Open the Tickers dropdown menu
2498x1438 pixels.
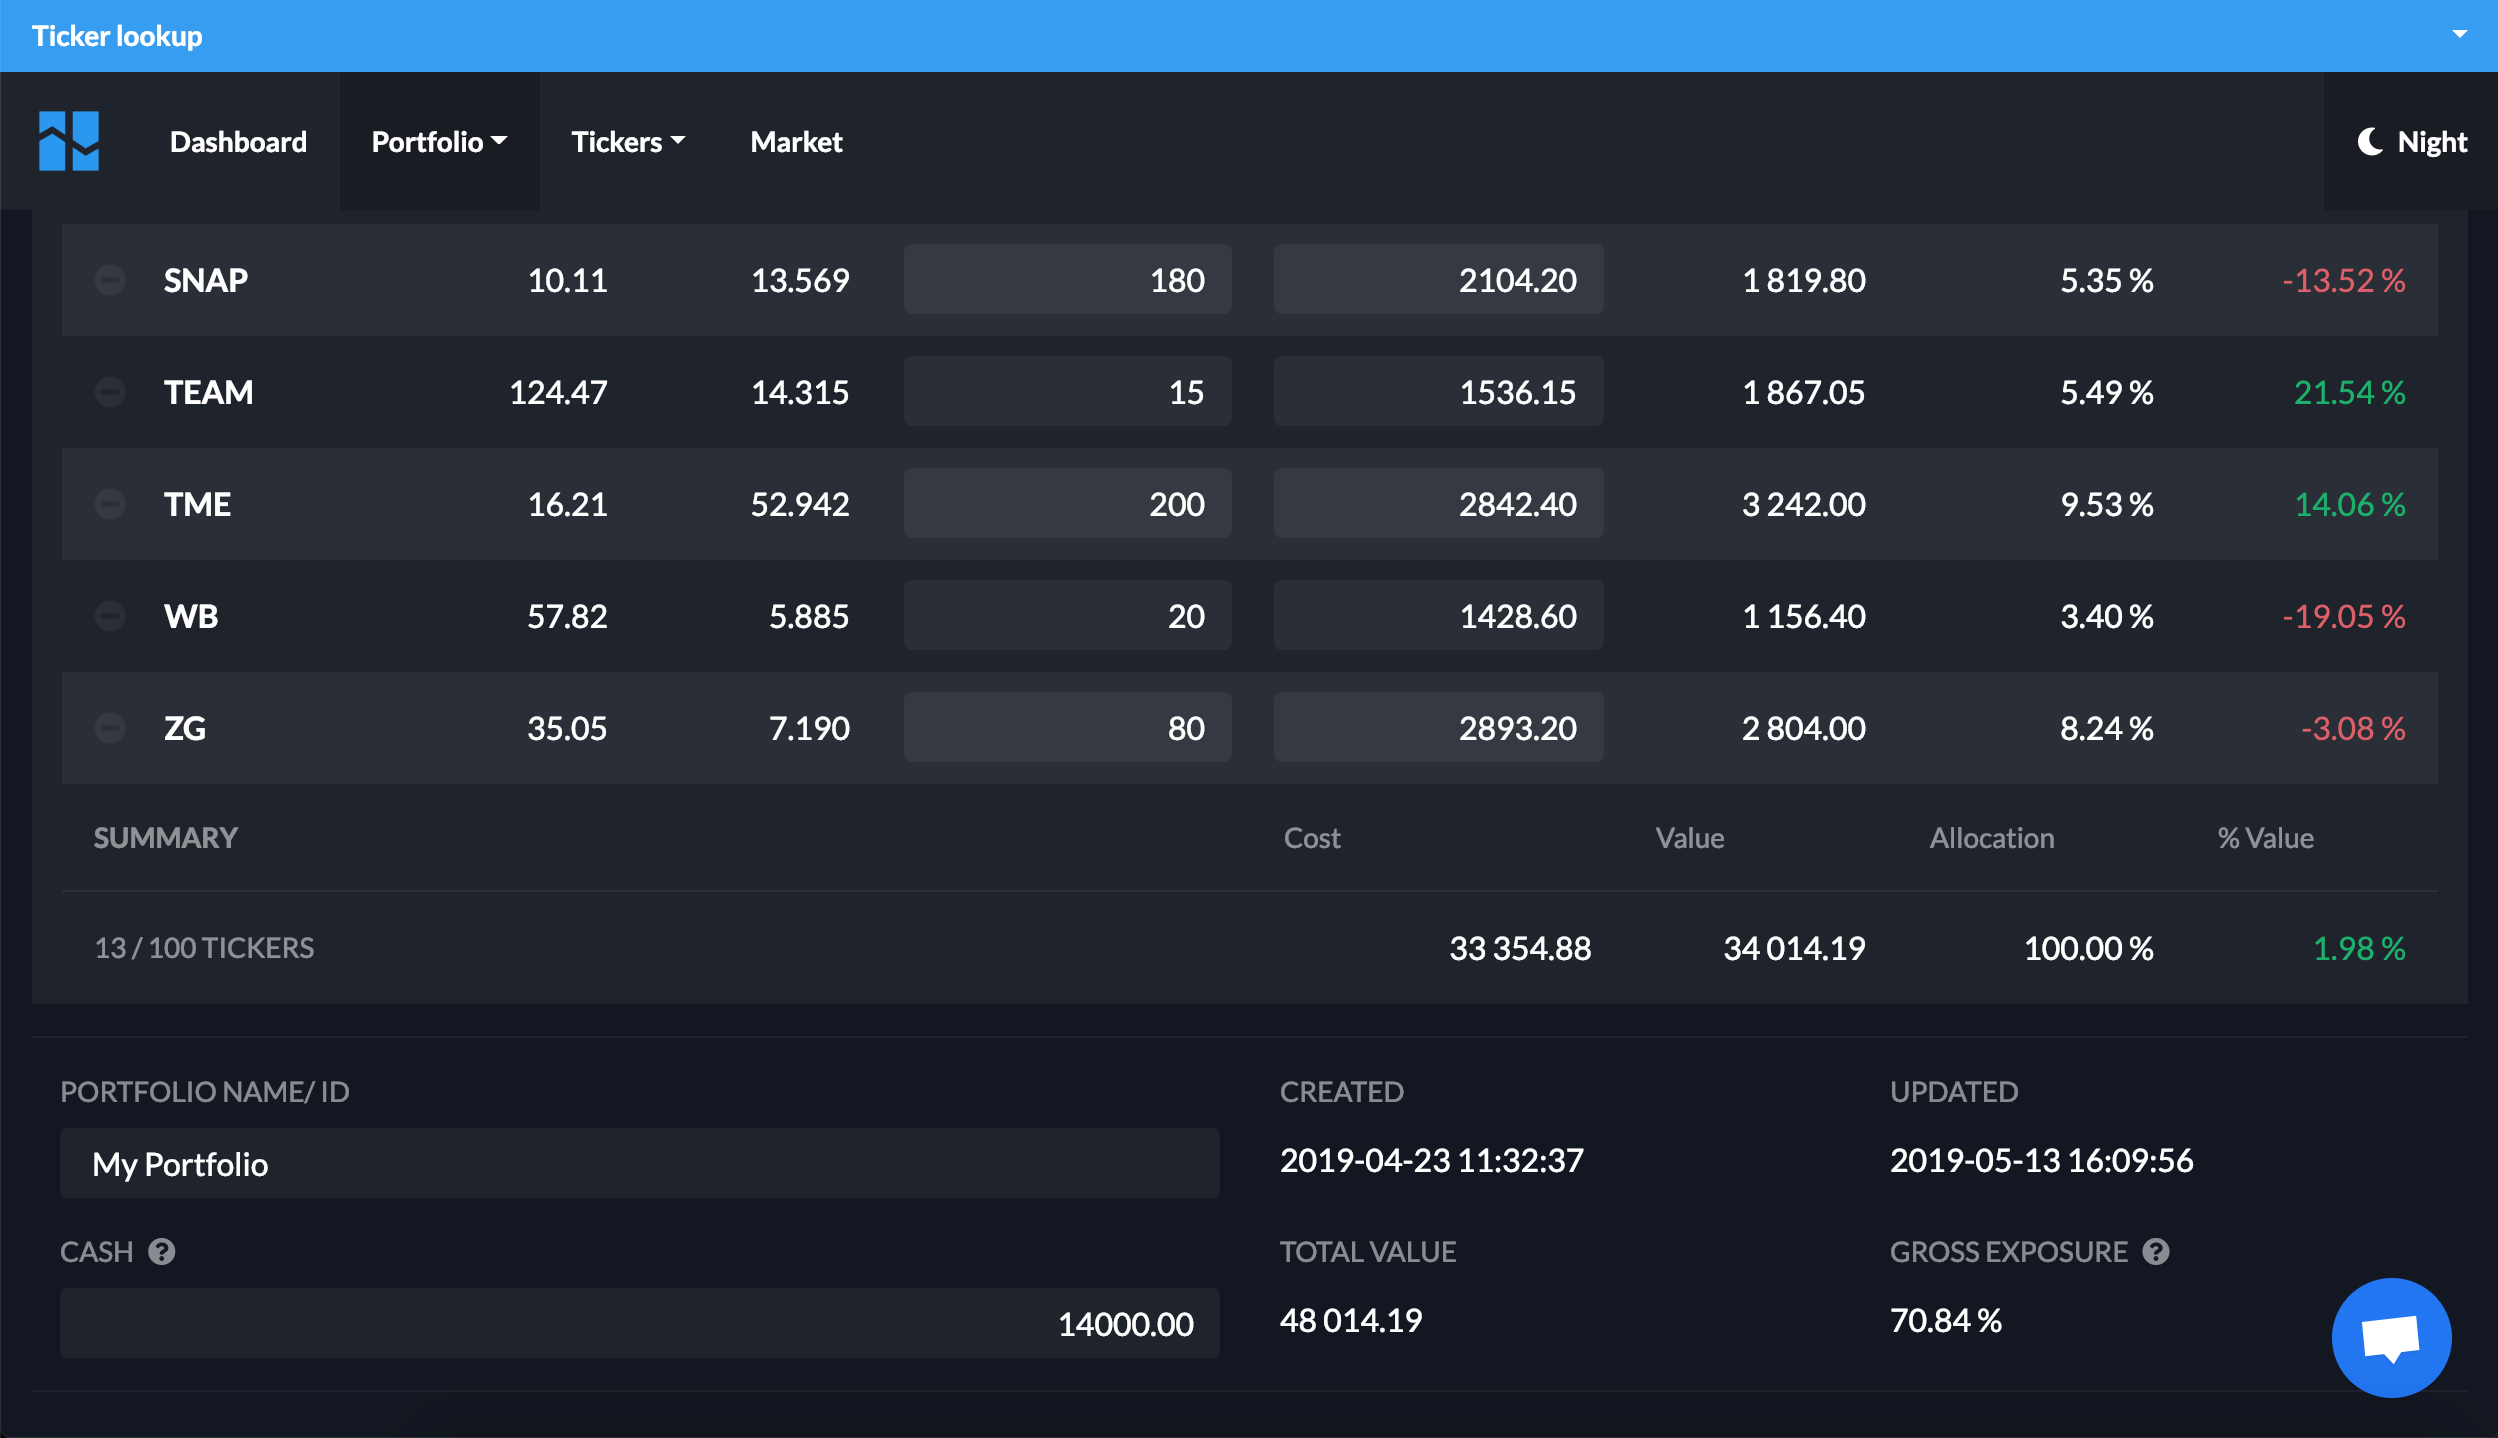point(628,142)
